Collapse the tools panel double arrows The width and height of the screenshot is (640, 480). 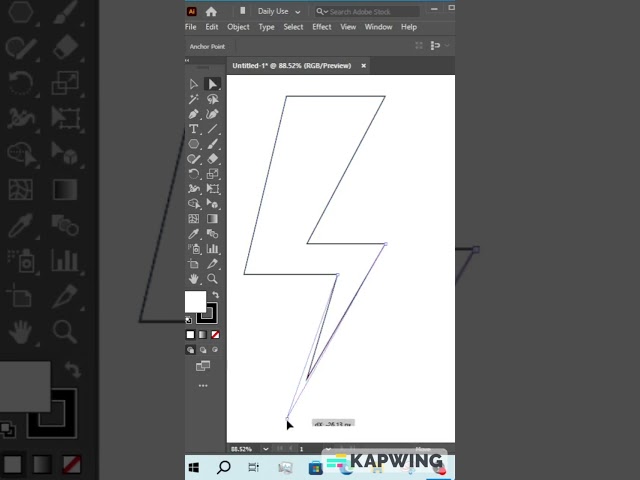[187, 60]
